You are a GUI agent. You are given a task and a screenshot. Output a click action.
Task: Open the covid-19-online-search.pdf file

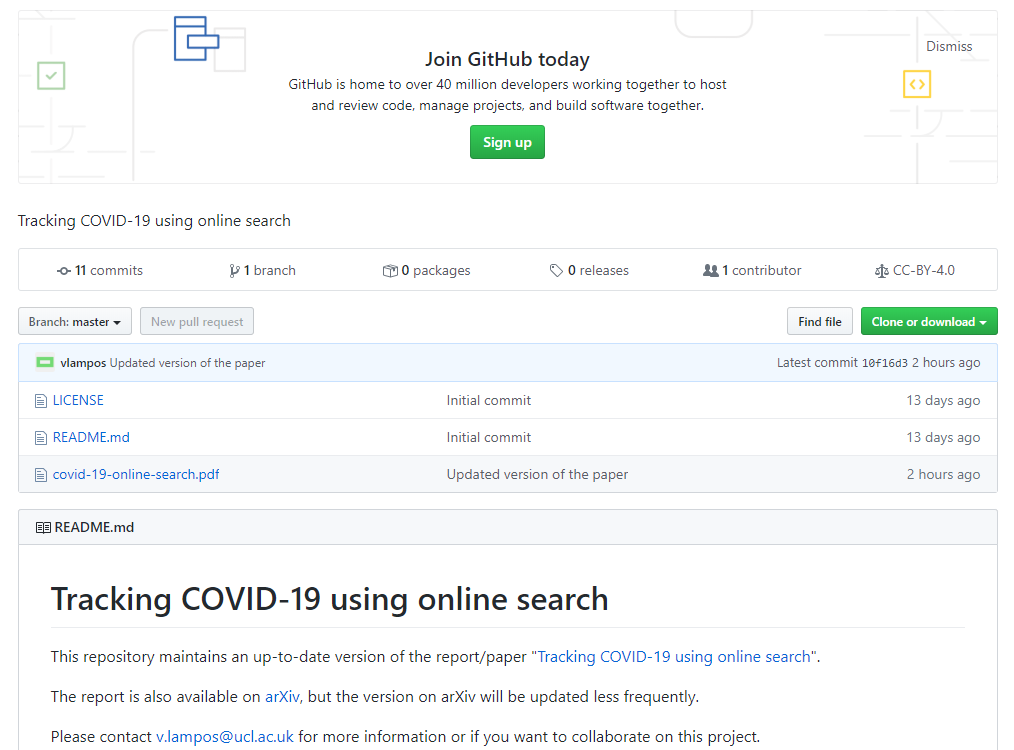click(x=136, y=475)
